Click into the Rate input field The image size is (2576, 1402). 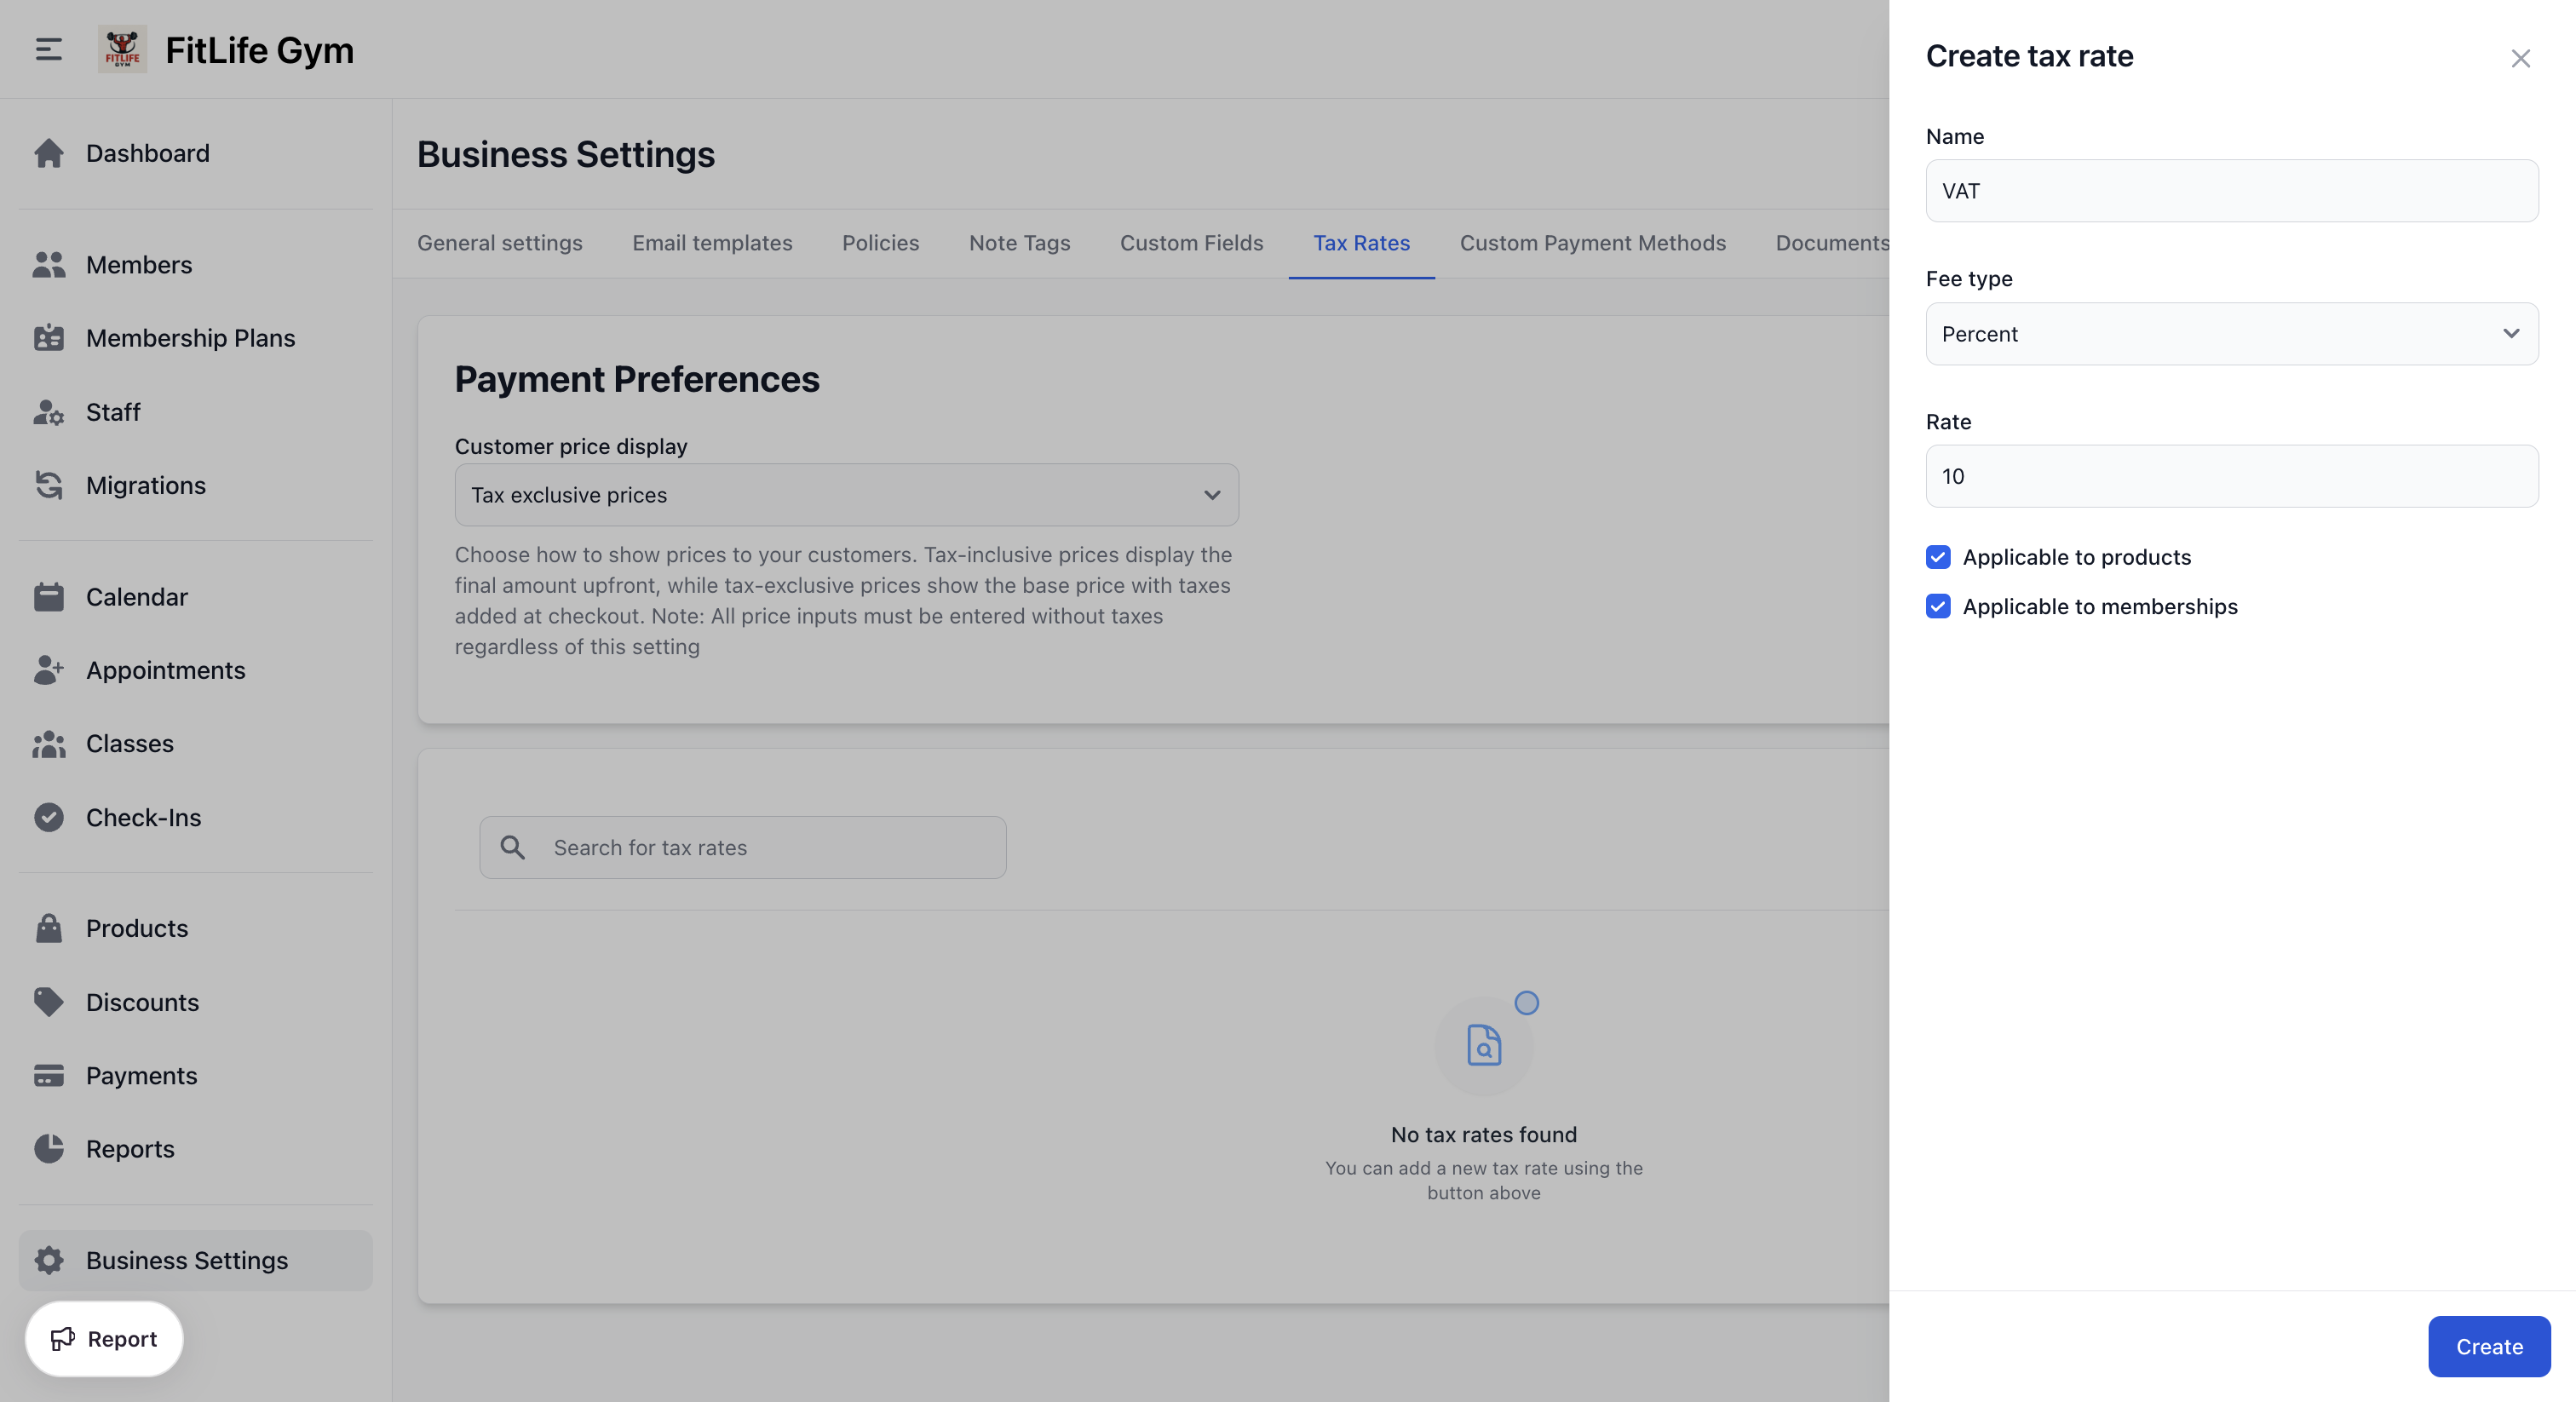point(2231,476)
